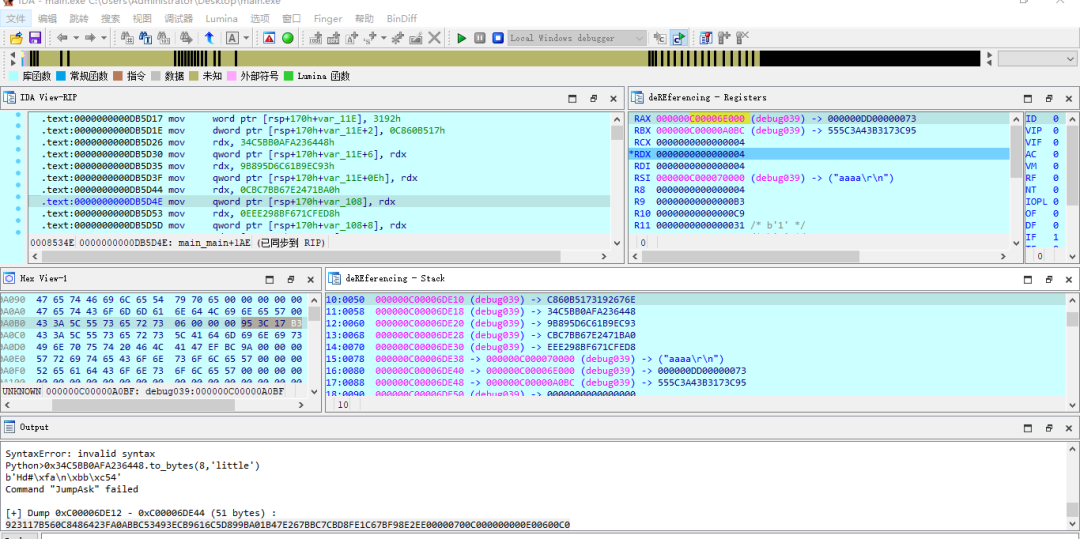The height and width of the screenshot is (539, 1080).
Task: Click the blue up-arrow jump icon
Action: [x=209, y=38]
